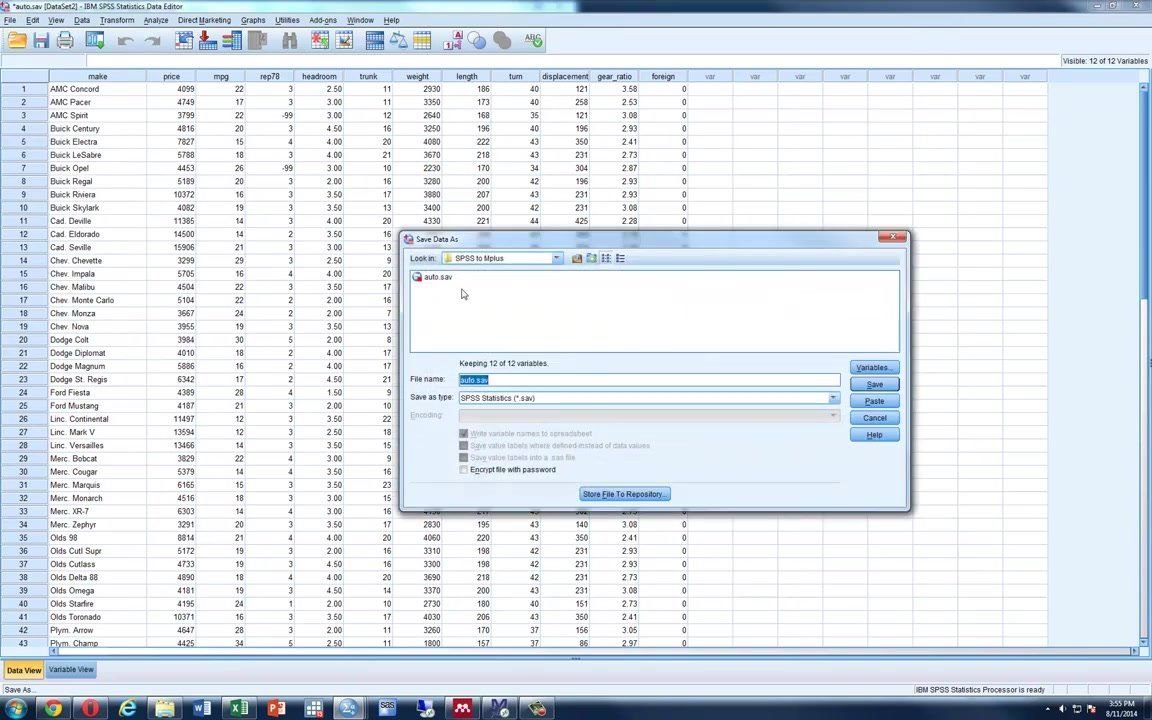Click the Weight Cases scales icon
Screen dimensions: 1152x720
click(398, 40)
